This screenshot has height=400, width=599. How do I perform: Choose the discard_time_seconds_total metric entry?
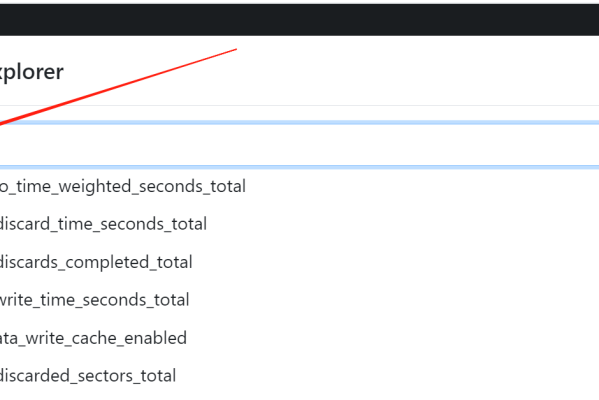point(103,224)
